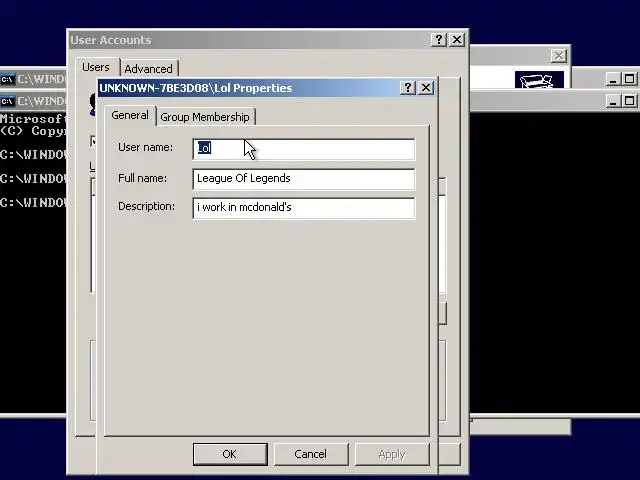Maximize the lower command prompt window
The width and height of the screenshot is (640, 480).
click(630, 101)
